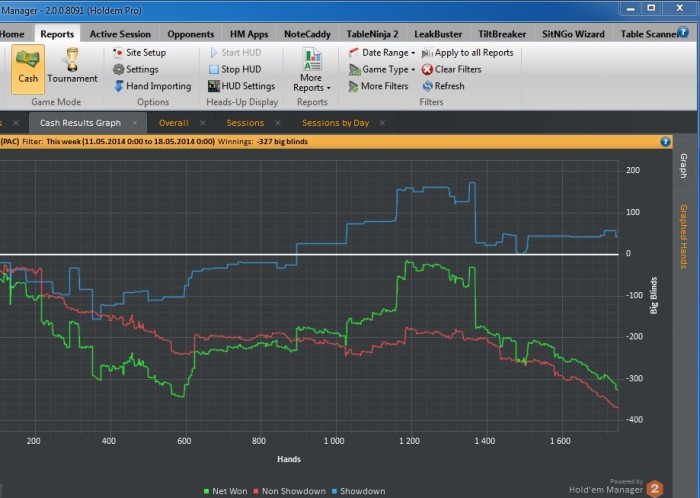Open TableNinja 2 tab
The height and width of the screenshot is (498, 700).
[372, 34]
